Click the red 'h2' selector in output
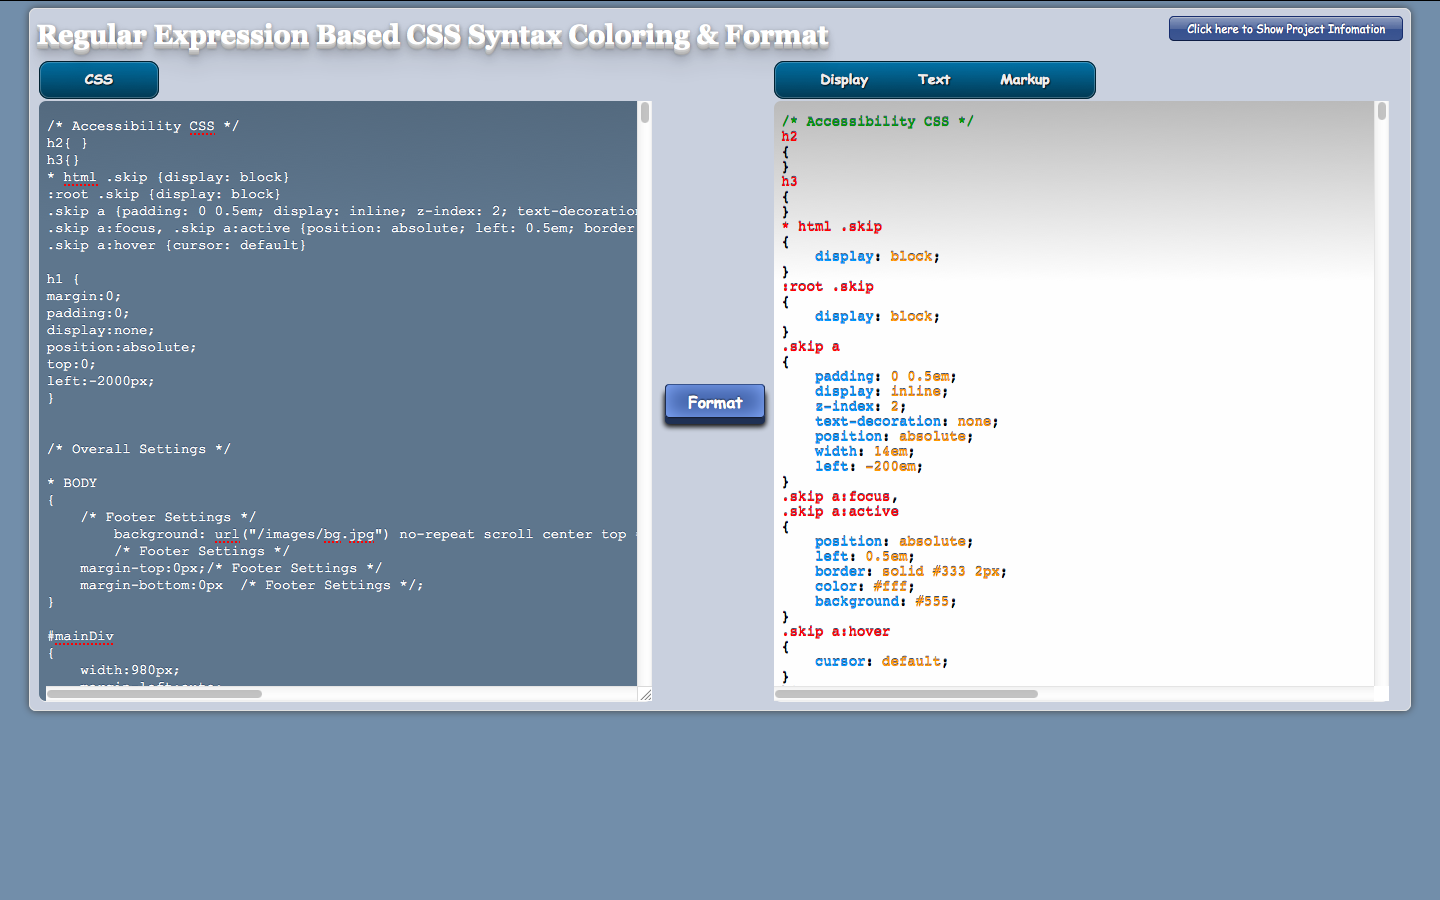Viewport: 1440px width, 900px height. (790, 136)
